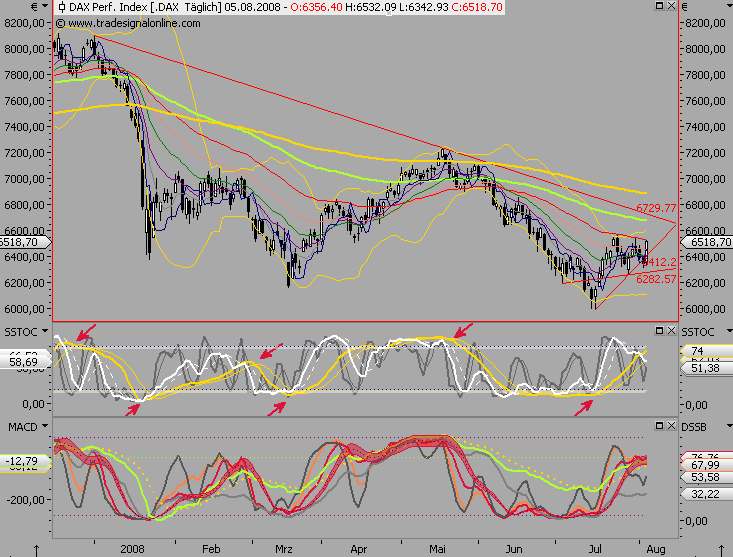Click the Feb label on time axis

coord(211,549)
